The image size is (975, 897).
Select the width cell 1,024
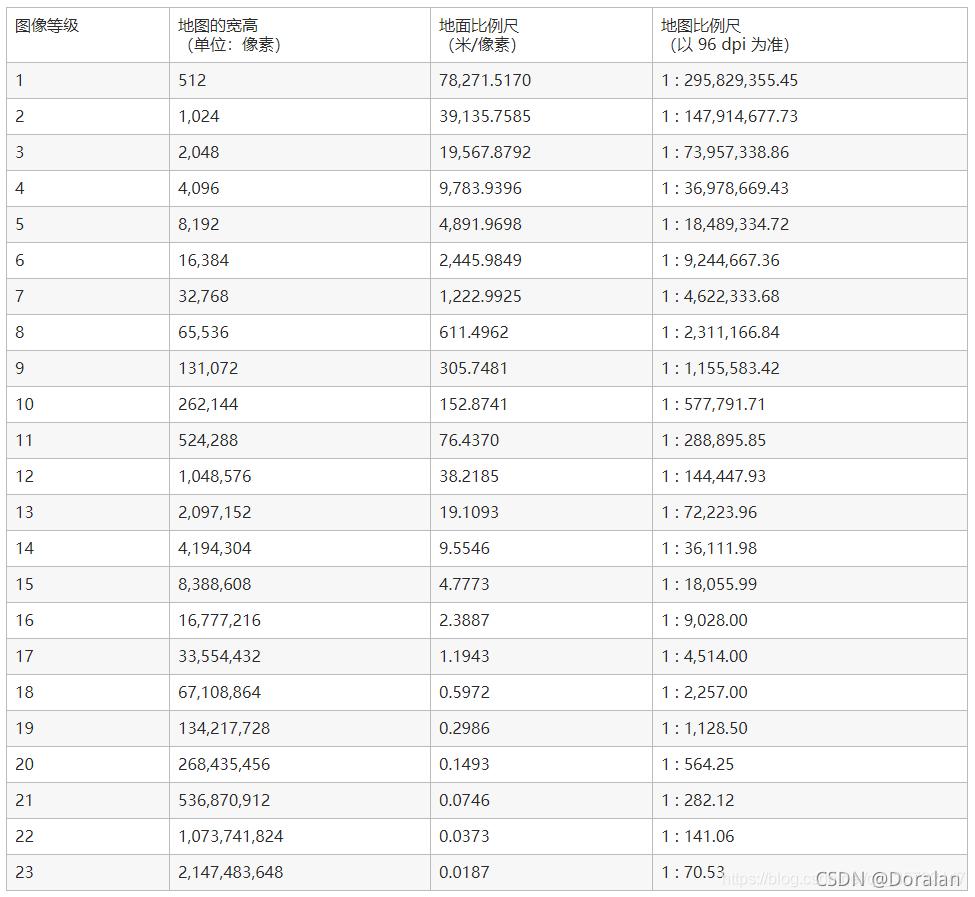[x=199, y=116]
